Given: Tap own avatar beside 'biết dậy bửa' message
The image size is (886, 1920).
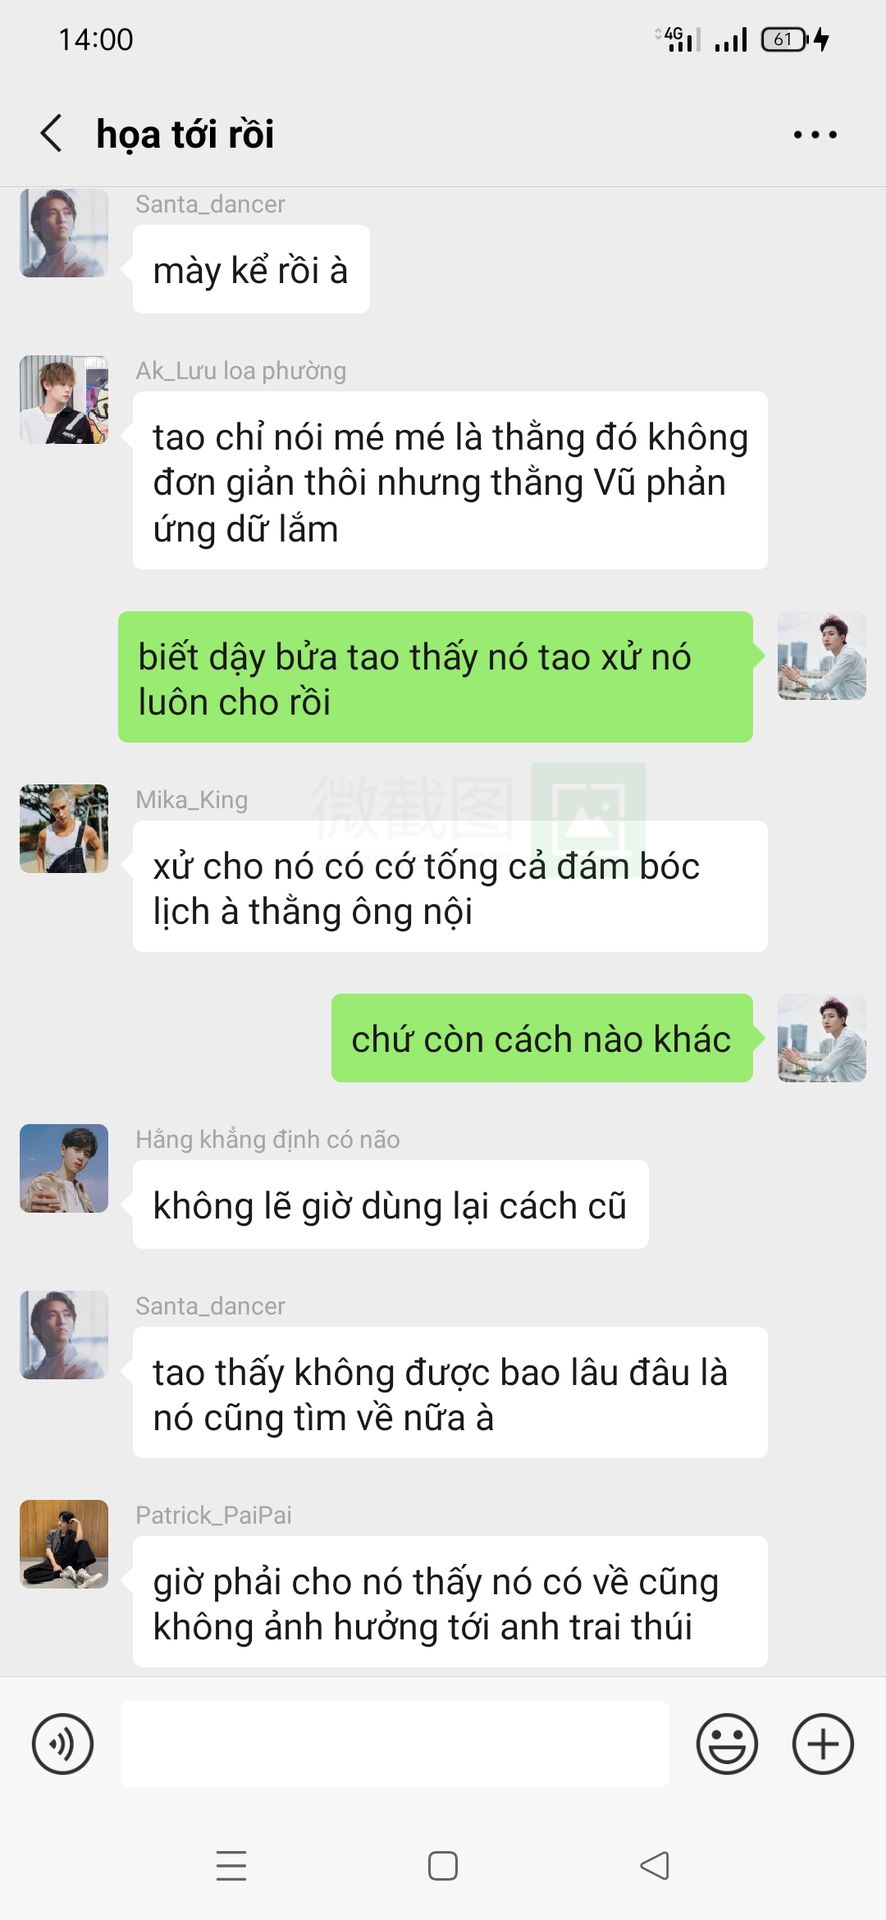Looking at the screenshot, I should [822, 656].
